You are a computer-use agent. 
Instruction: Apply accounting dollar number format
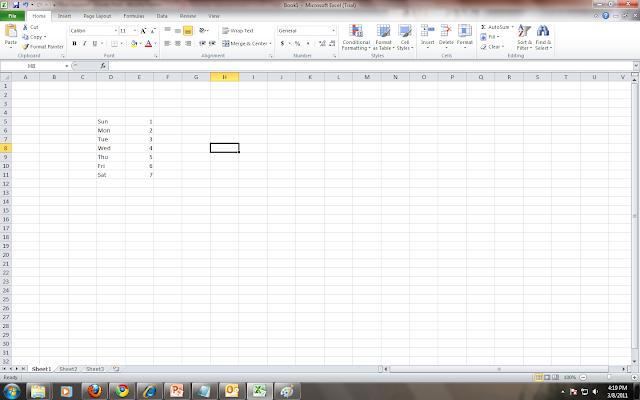coord(282,43)
